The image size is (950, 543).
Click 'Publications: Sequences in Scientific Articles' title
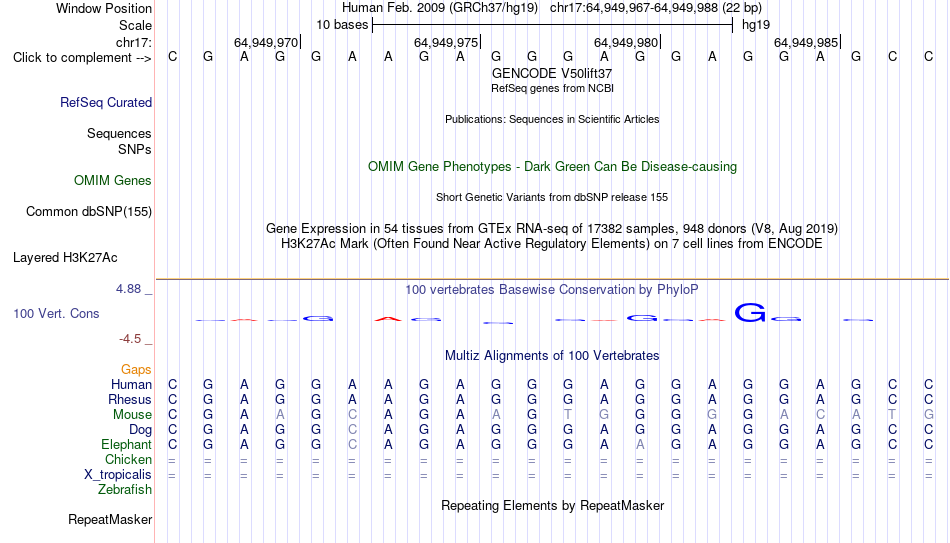(x=552, y=119)
